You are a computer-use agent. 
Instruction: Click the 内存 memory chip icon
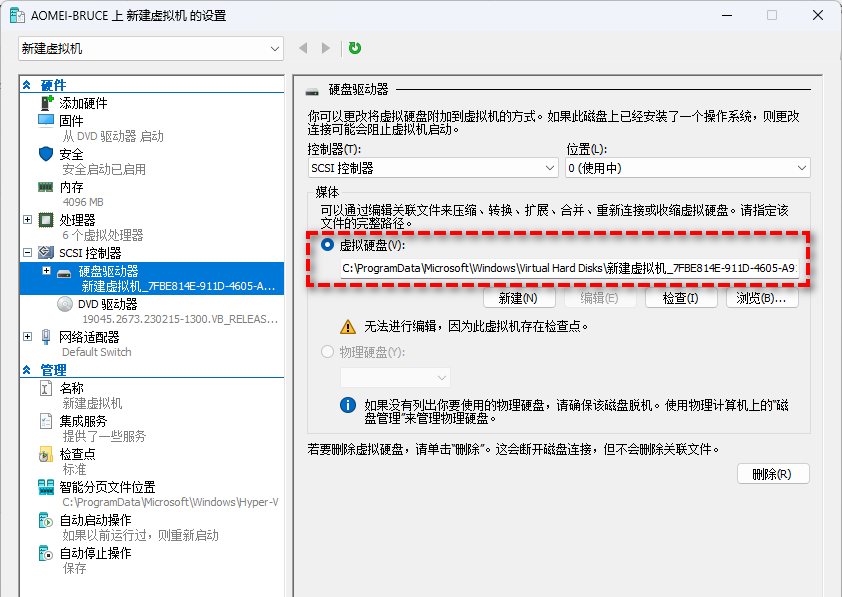pyautogui.click(x=46, y=187)
